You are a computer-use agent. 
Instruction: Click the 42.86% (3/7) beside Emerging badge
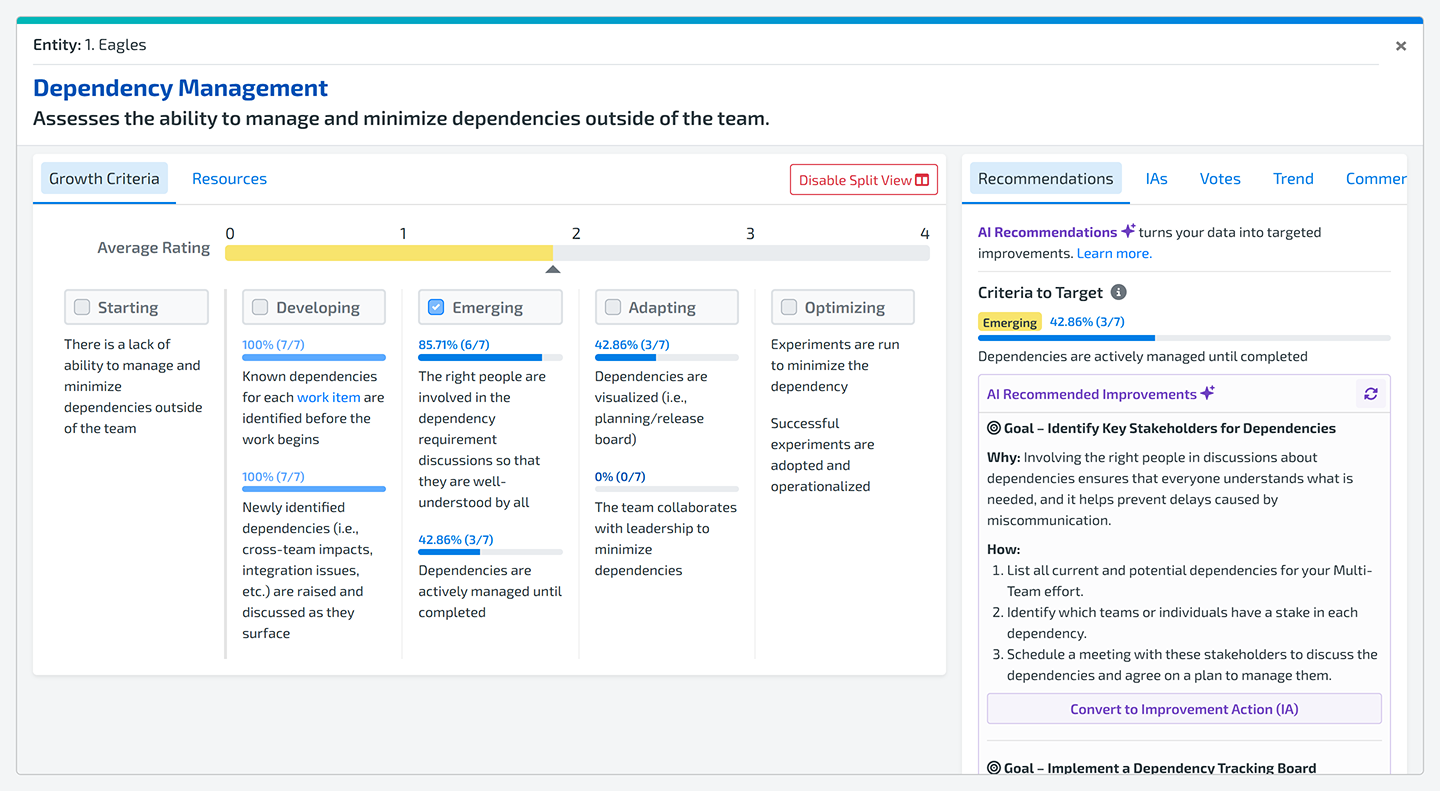1087,322
